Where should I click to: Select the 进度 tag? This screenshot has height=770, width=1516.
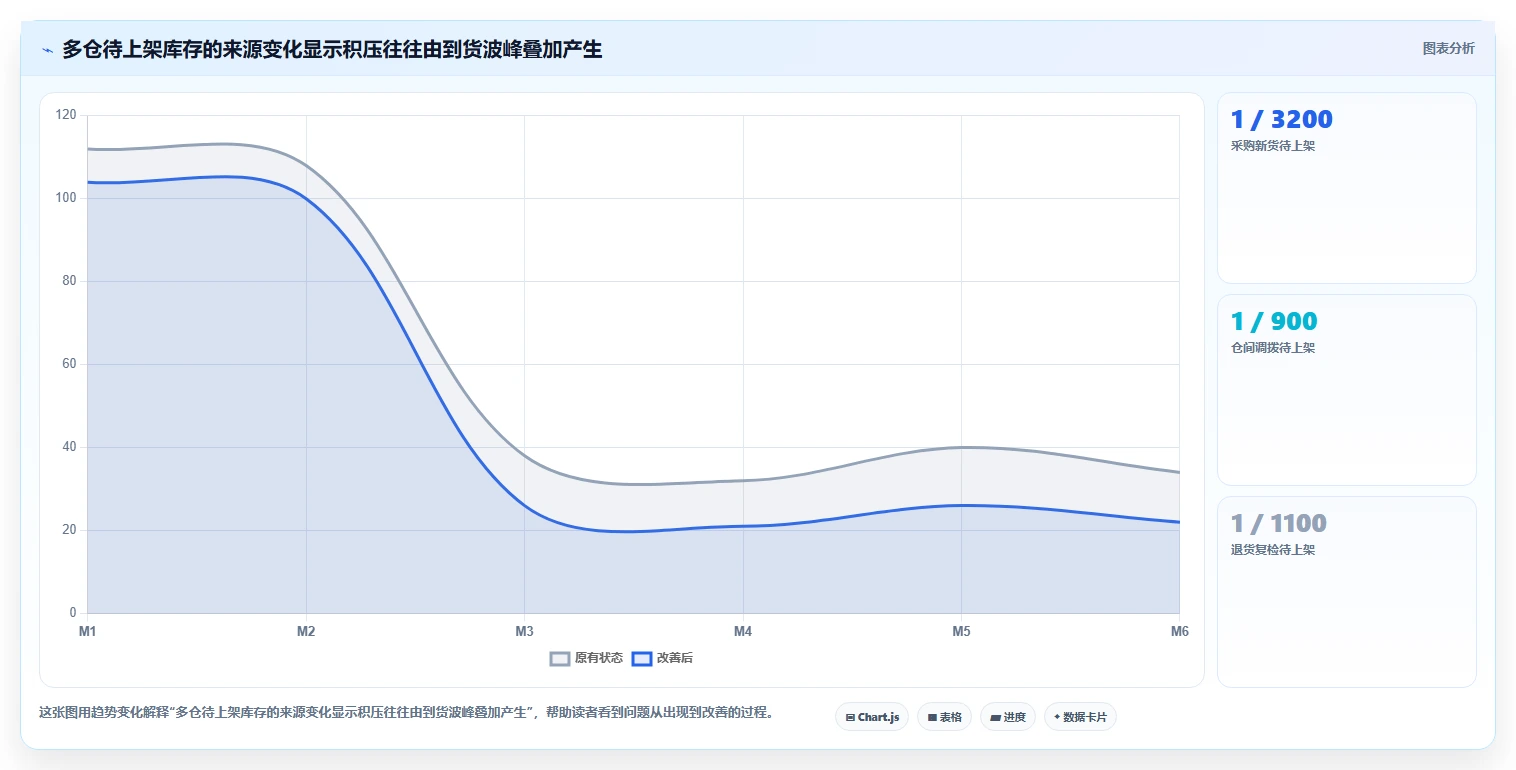point(1007,717)
